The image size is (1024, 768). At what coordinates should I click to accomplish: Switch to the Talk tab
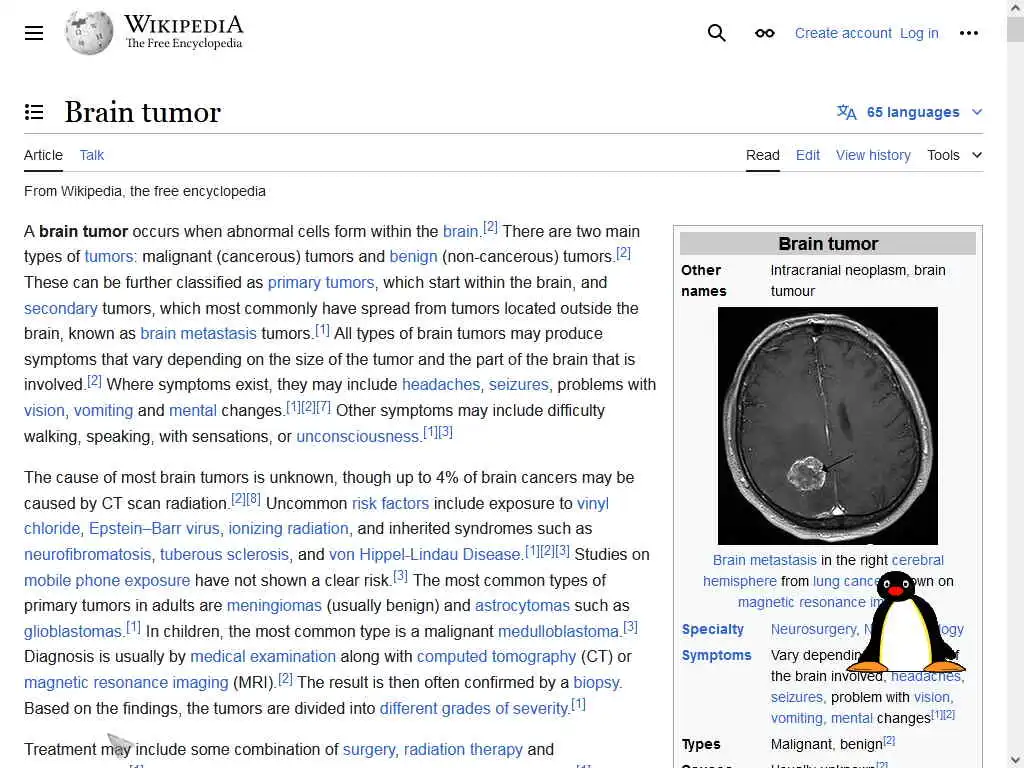[91, 155]
